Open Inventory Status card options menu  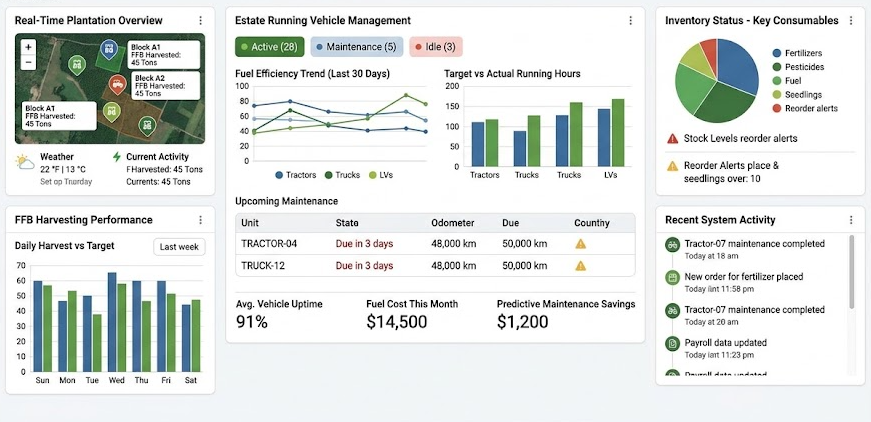[851, 21]
